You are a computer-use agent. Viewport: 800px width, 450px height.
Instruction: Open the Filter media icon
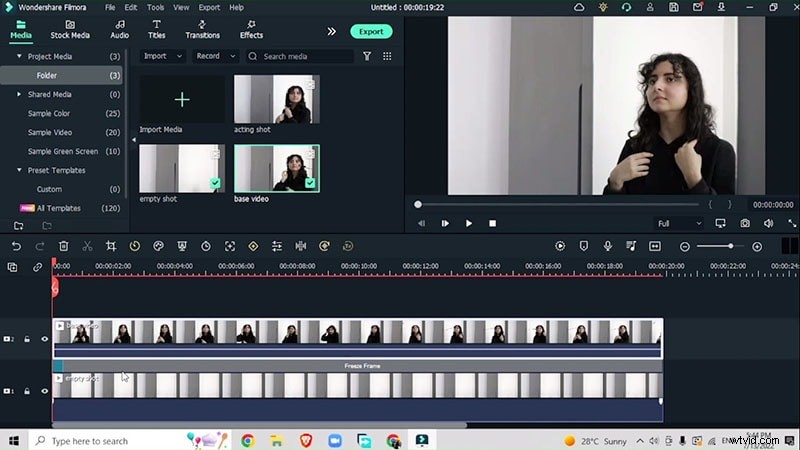click(367, 56)
